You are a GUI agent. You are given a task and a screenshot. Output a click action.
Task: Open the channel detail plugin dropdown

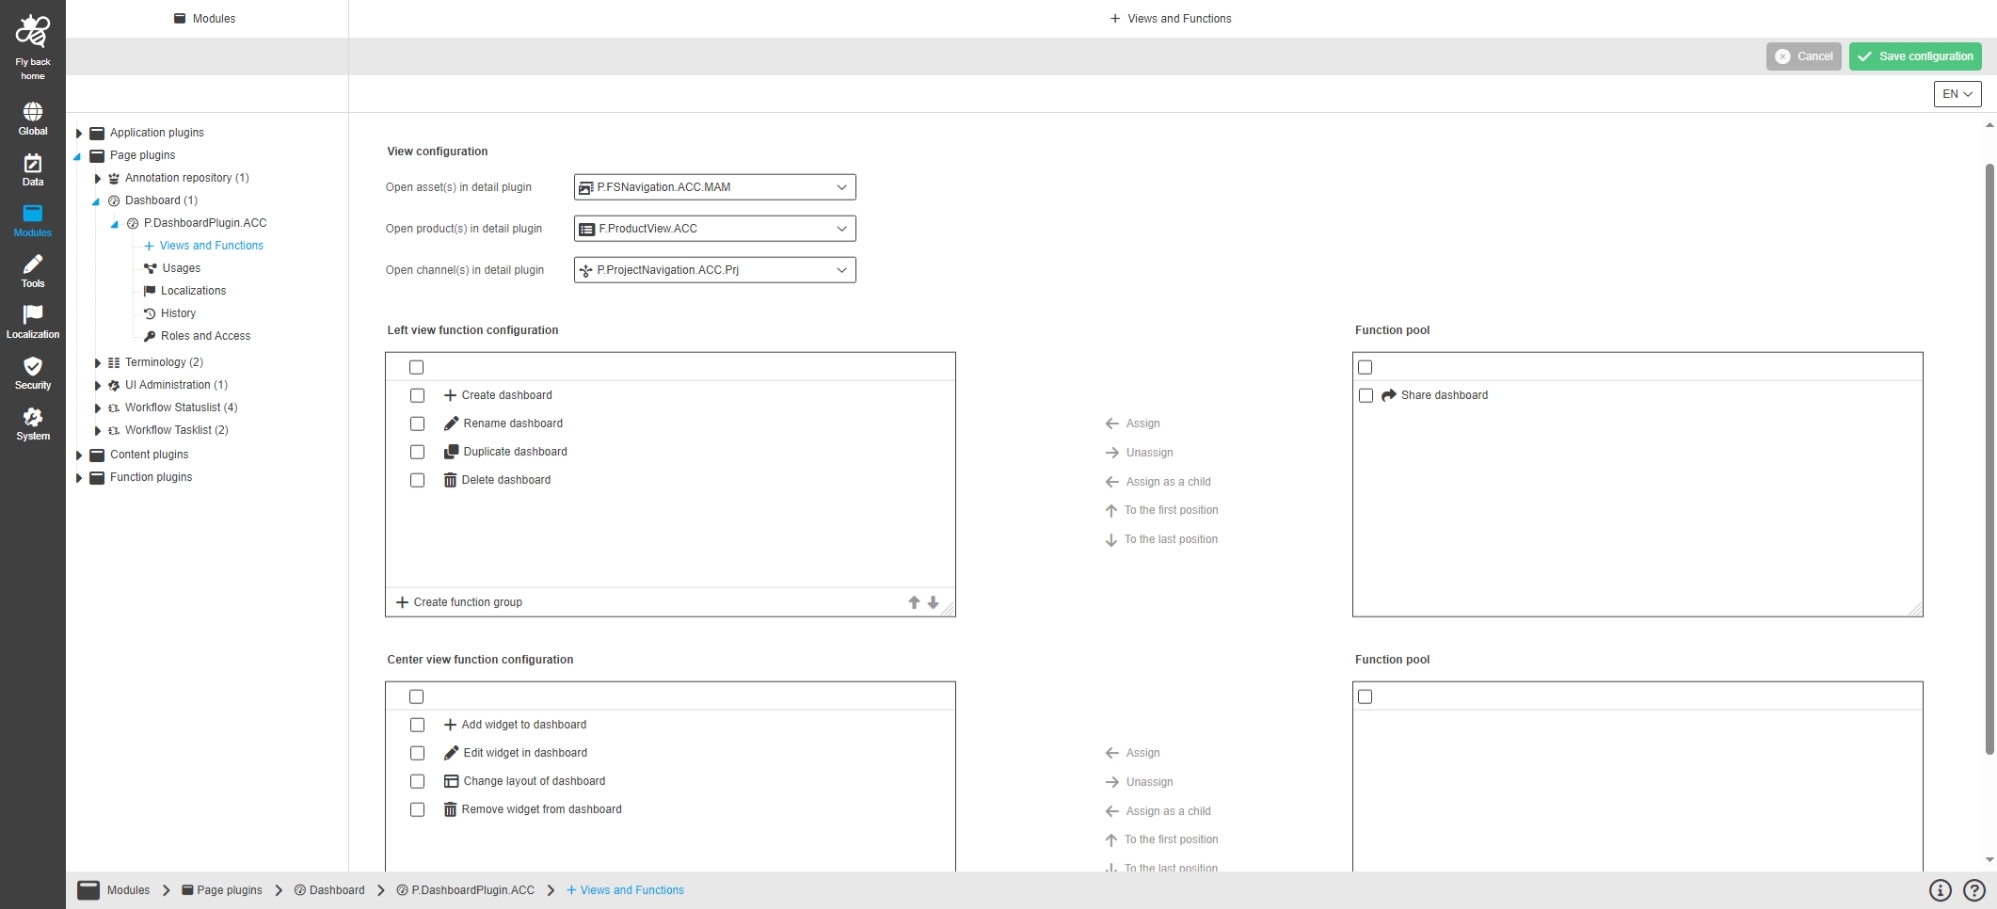[715, 270]
